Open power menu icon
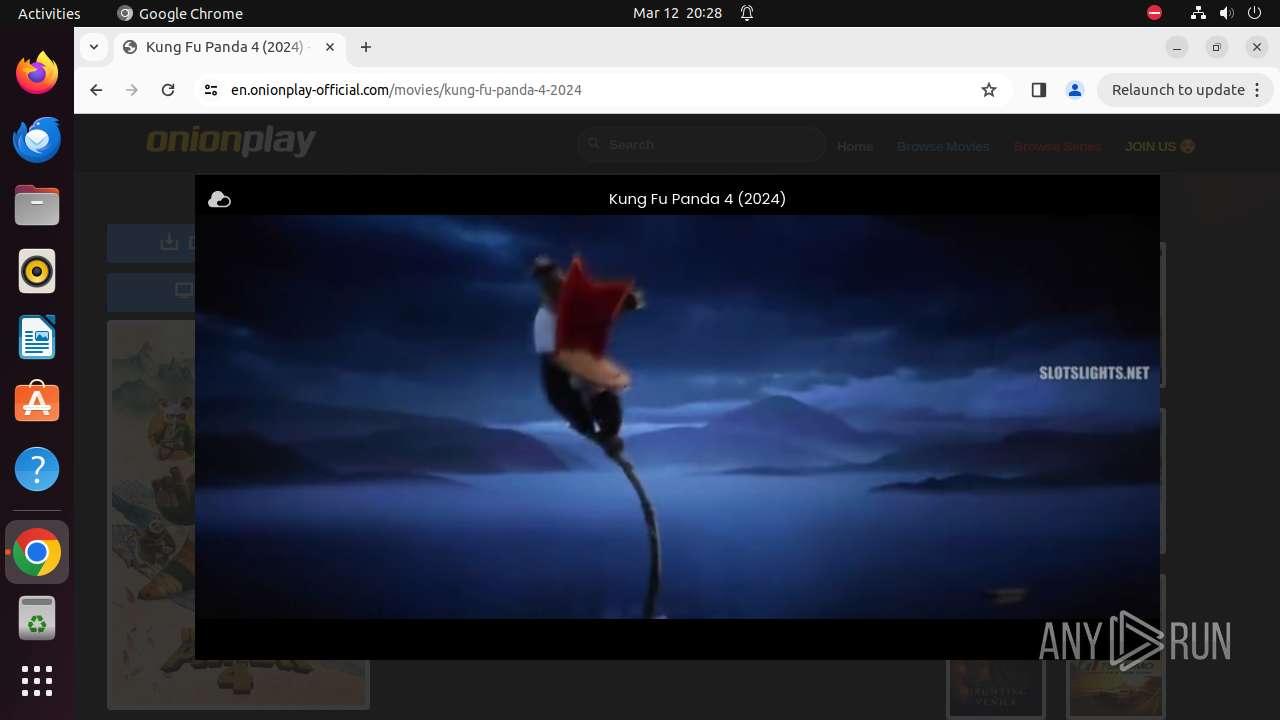The height and width of the screenshot is (720, 1280). pos(1256,13)
